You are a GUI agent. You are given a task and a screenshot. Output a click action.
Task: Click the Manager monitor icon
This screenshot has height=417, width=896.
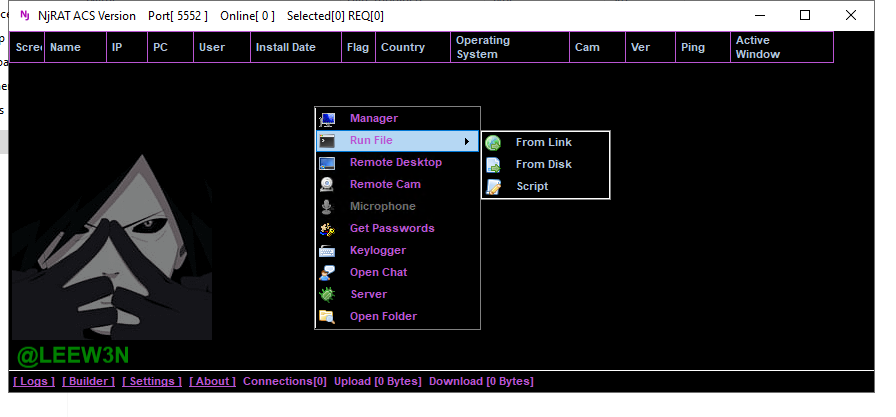click(327, 119)
